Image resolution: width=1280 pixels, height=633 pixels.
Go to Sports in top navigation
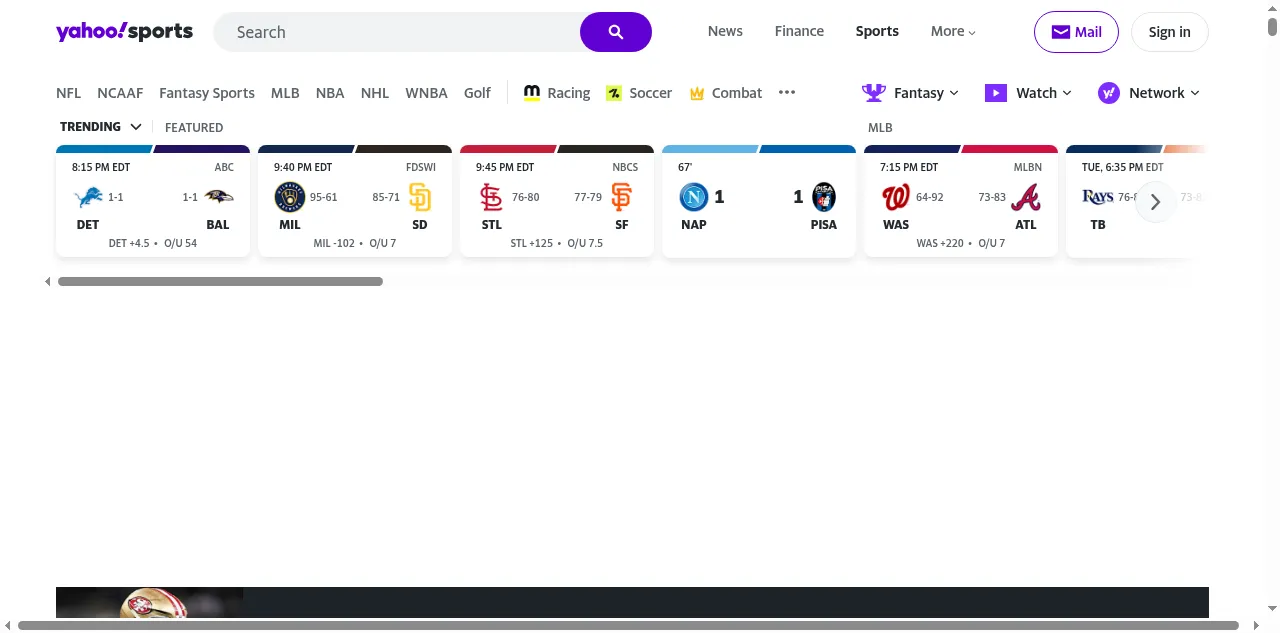pos(877,31)
